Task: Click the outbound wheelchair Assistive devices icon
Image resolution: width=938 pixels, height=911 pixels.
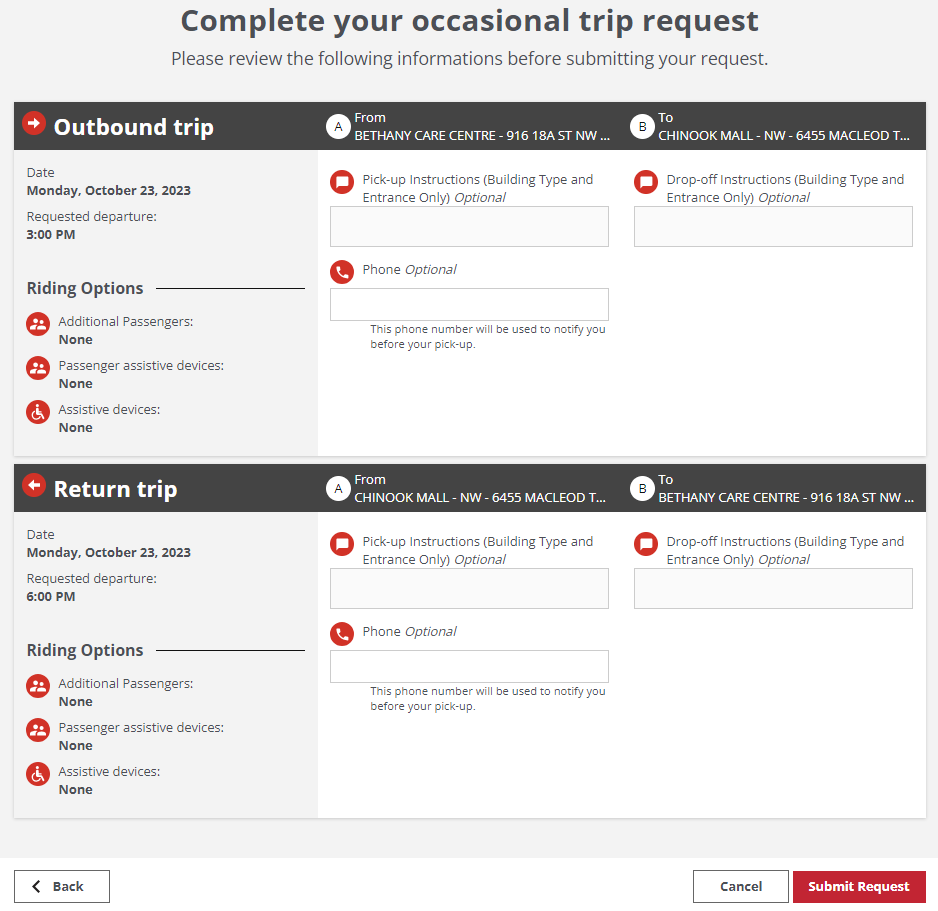Action: (38, 412)
